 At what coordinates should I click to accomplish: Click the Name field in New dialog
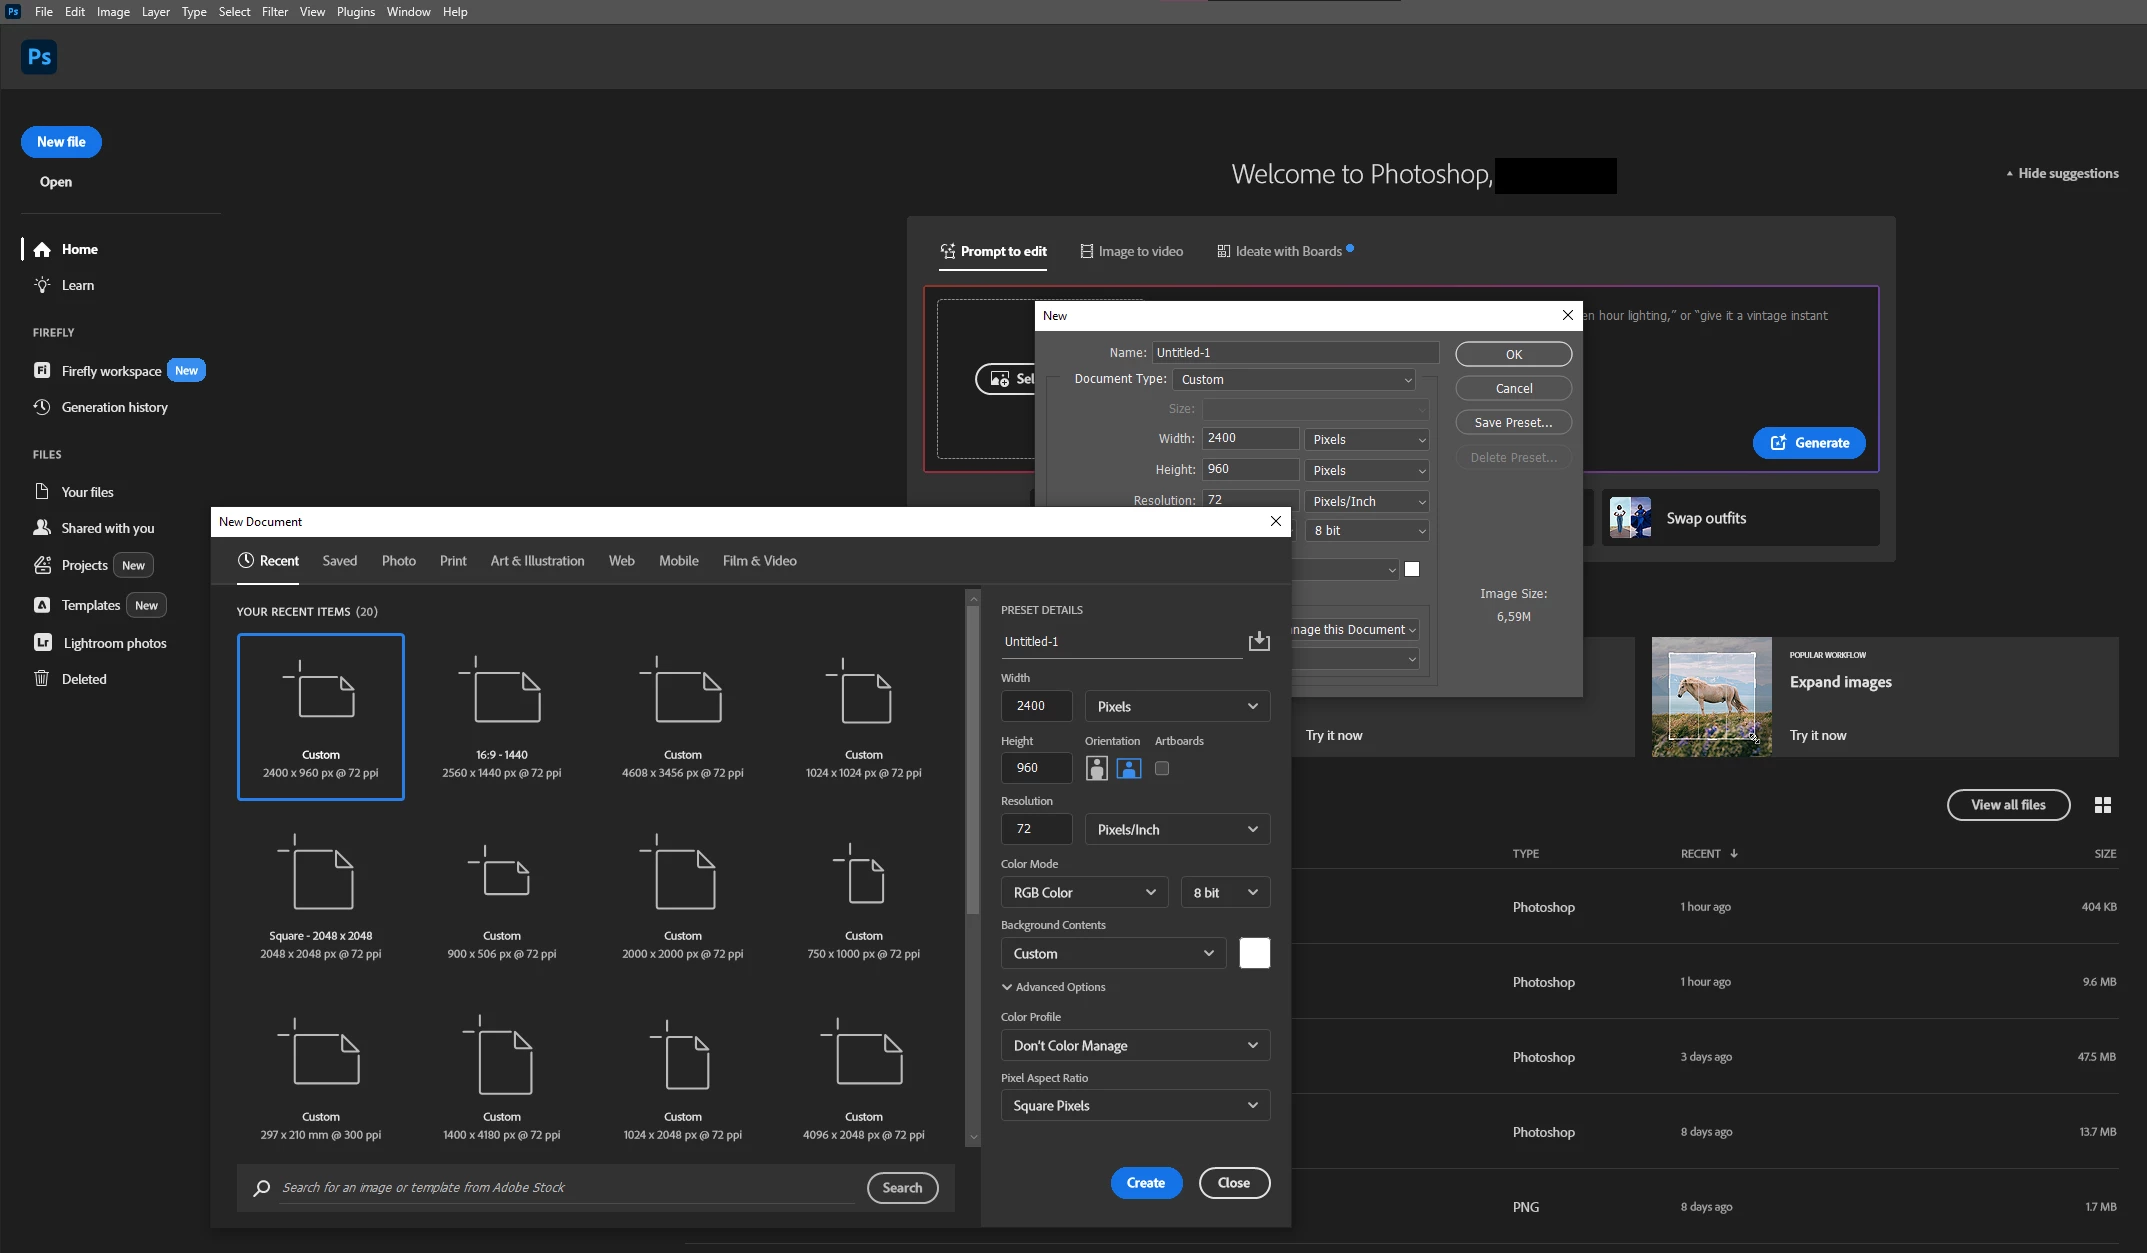click(x=1295, y=352)
